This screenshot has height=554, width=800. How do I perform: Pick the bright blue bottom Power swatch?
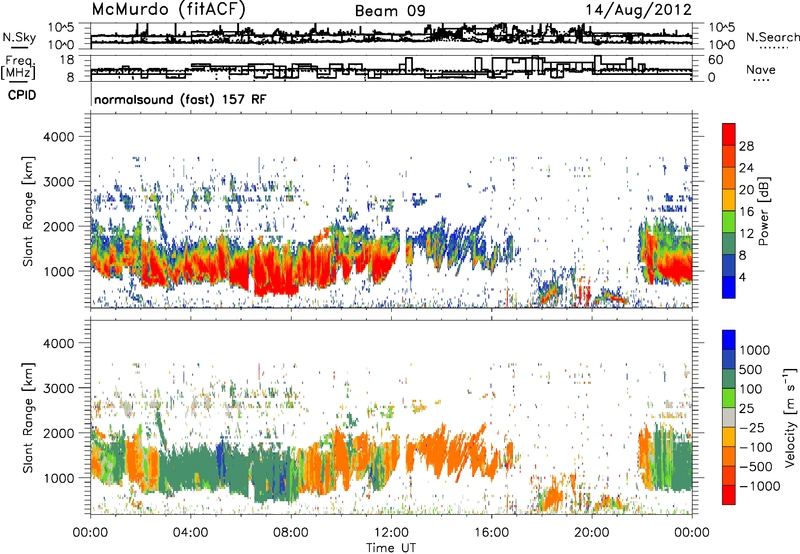click(729, 288)
